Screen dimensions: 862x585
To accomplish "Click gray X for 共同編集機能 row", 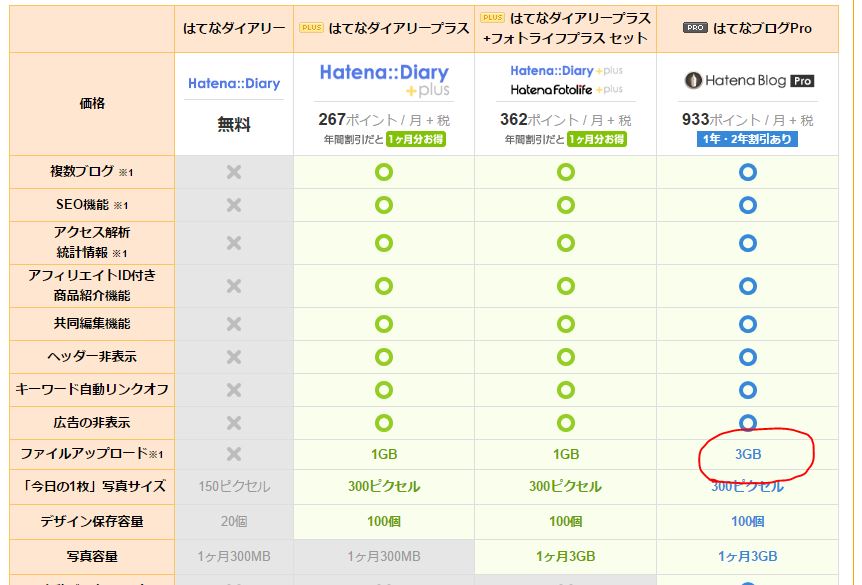I will tap(234, 324).
